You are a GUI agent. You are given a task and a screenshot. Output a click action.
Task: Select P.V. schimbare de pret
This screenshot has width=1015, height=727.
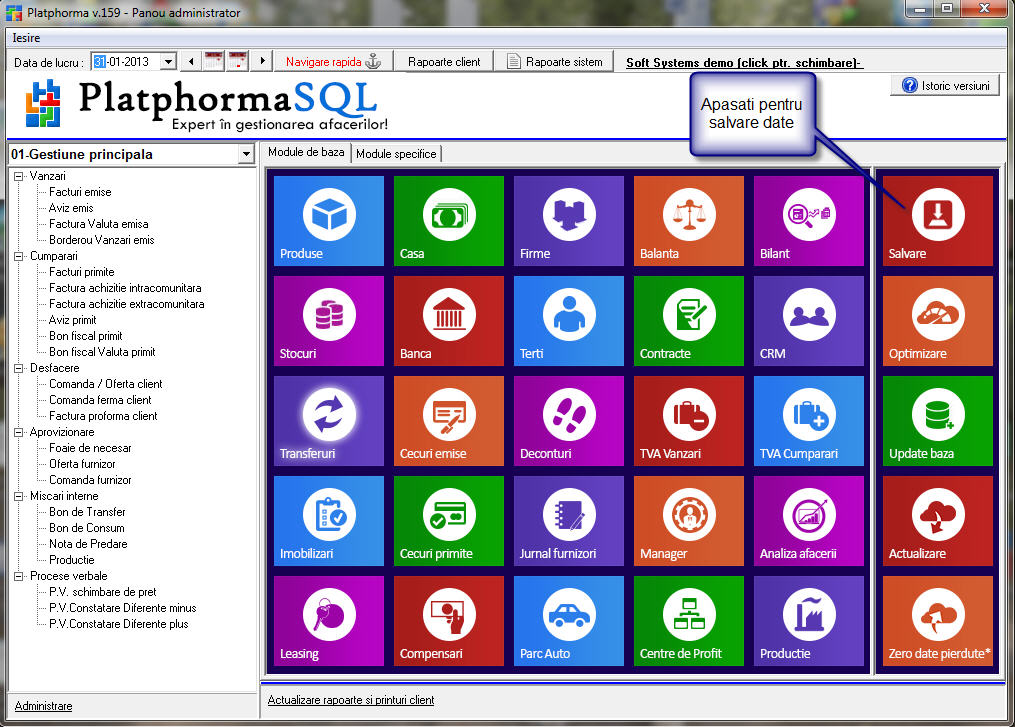click(x=103, y=592)
